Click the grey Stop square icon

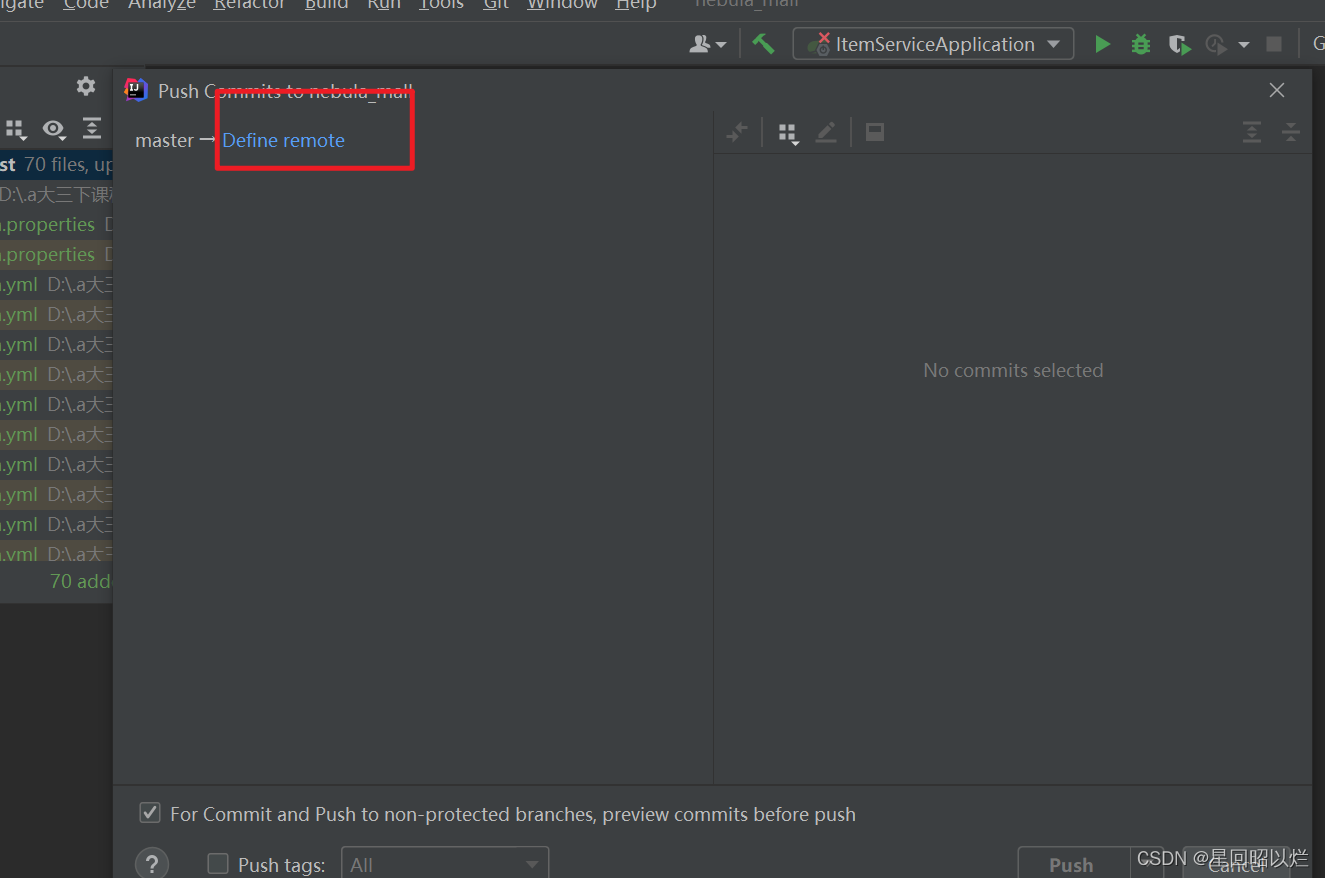coord(1274,44)
